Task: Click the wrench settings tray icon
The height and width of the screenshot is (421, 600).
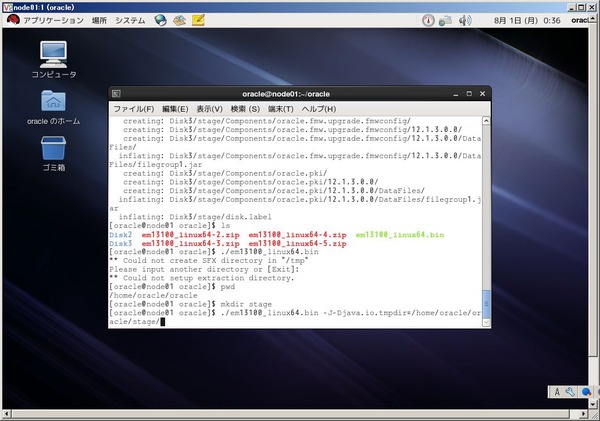Action: (570, 392)
